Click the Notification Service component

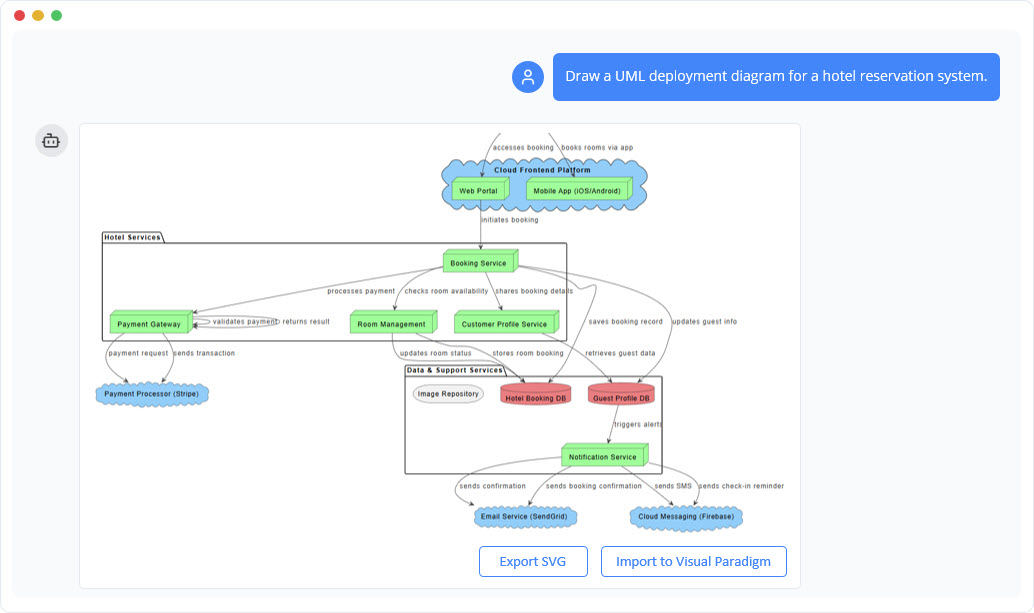[x=604, y=455]
